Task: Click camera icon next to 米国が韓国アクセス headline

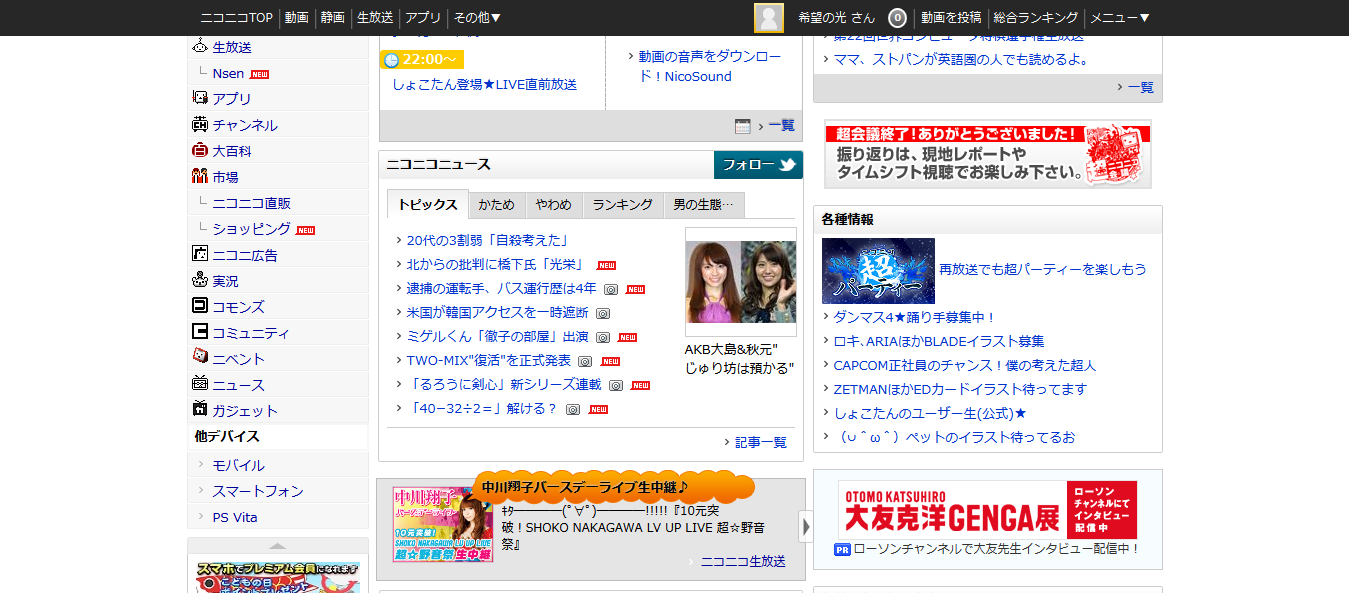Action: pos(603,313)
